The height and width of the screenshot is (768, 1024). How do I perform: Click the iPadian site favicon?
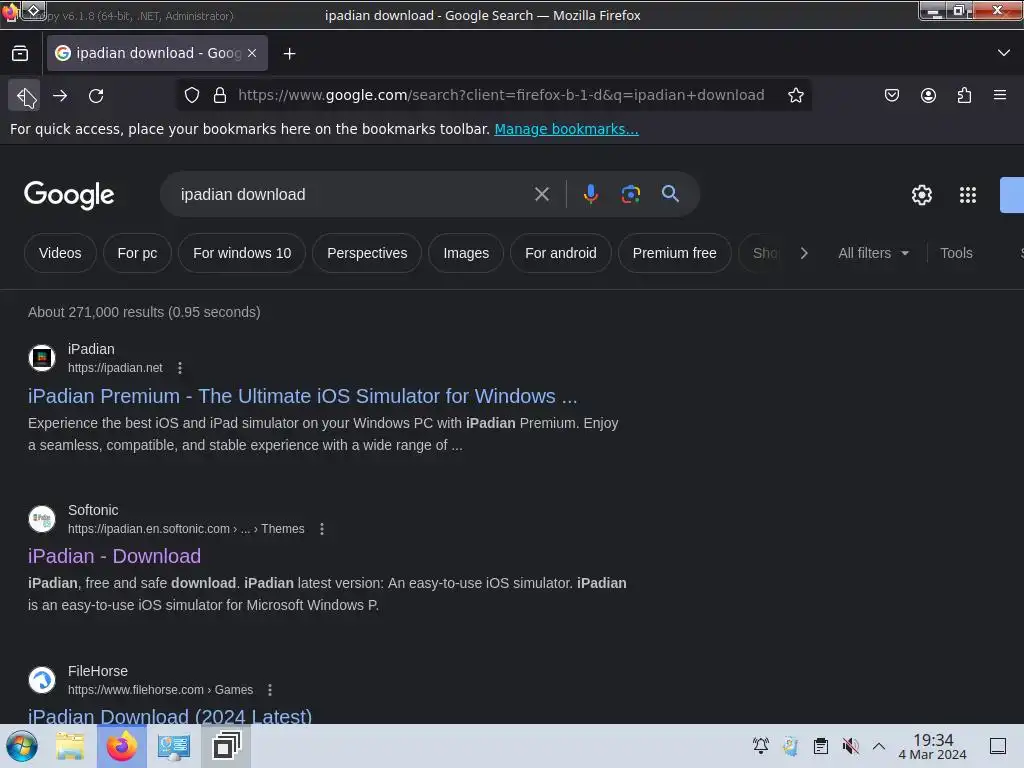point(42,358)
